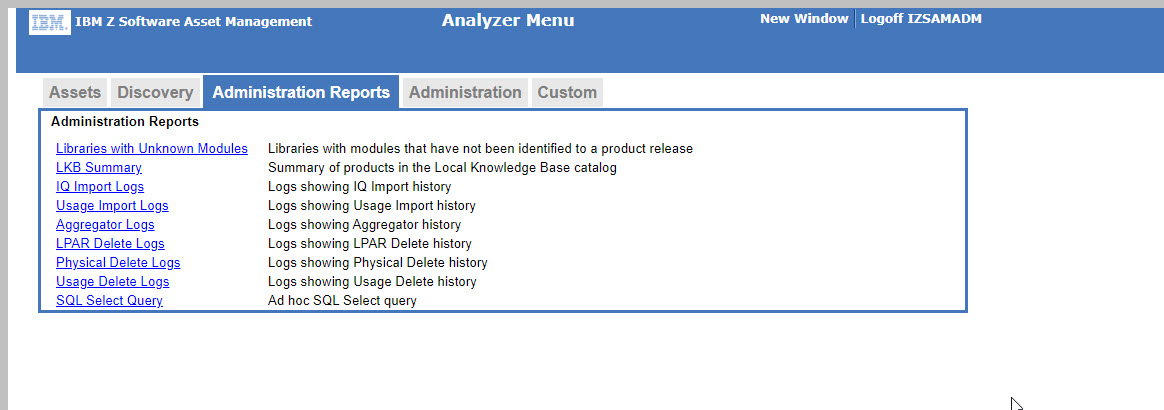Click the Administration Reports panel heading
The width and height of the screenshot is (1164, 410).
coord(125,122)
